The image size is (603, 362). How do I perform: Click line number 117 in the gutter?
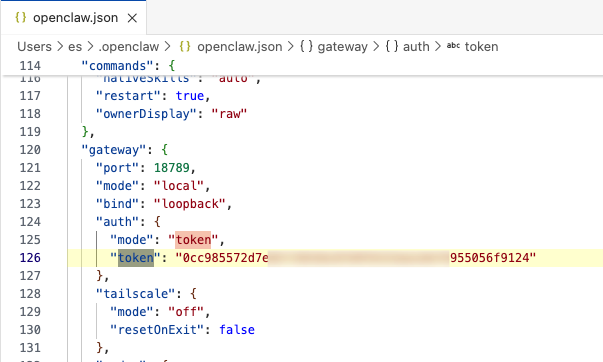[x=30, y=95]
